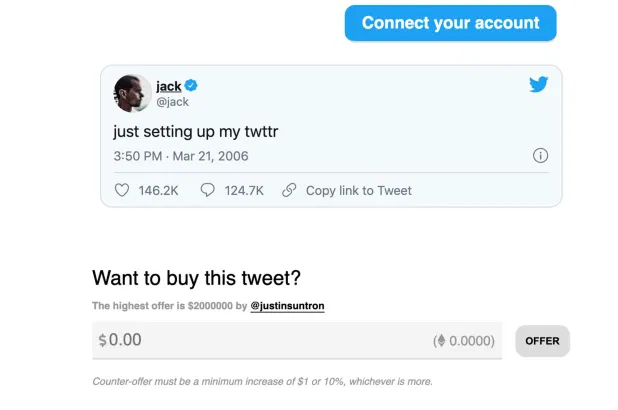Open the tweet info icon
Viewport: 618px width, 410px height.
coord(540,155)
